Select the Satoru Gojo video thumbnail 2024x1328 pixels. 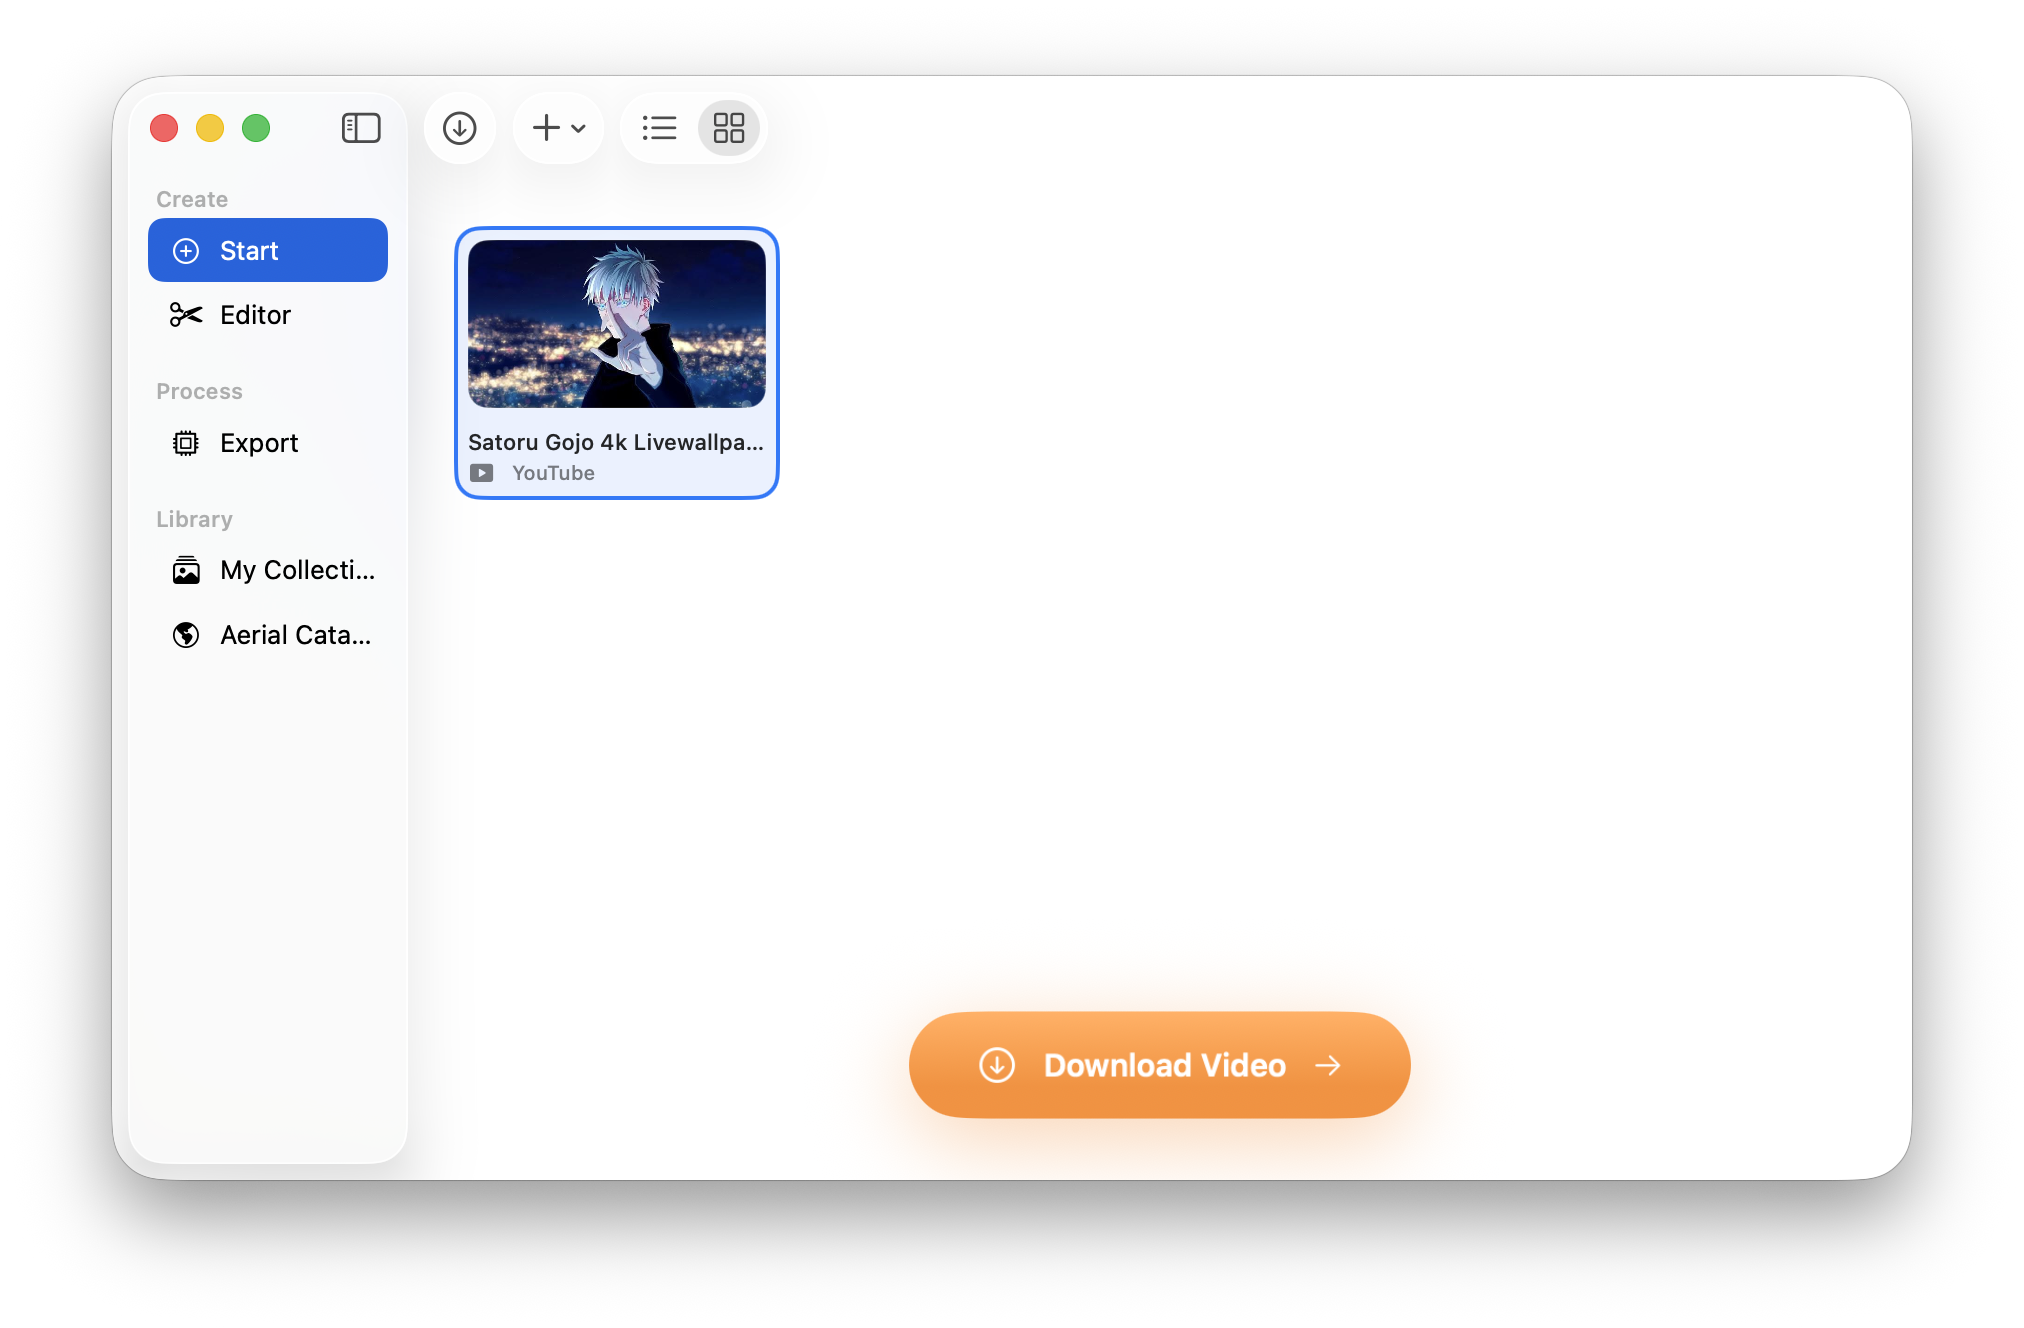pos(616,323)
